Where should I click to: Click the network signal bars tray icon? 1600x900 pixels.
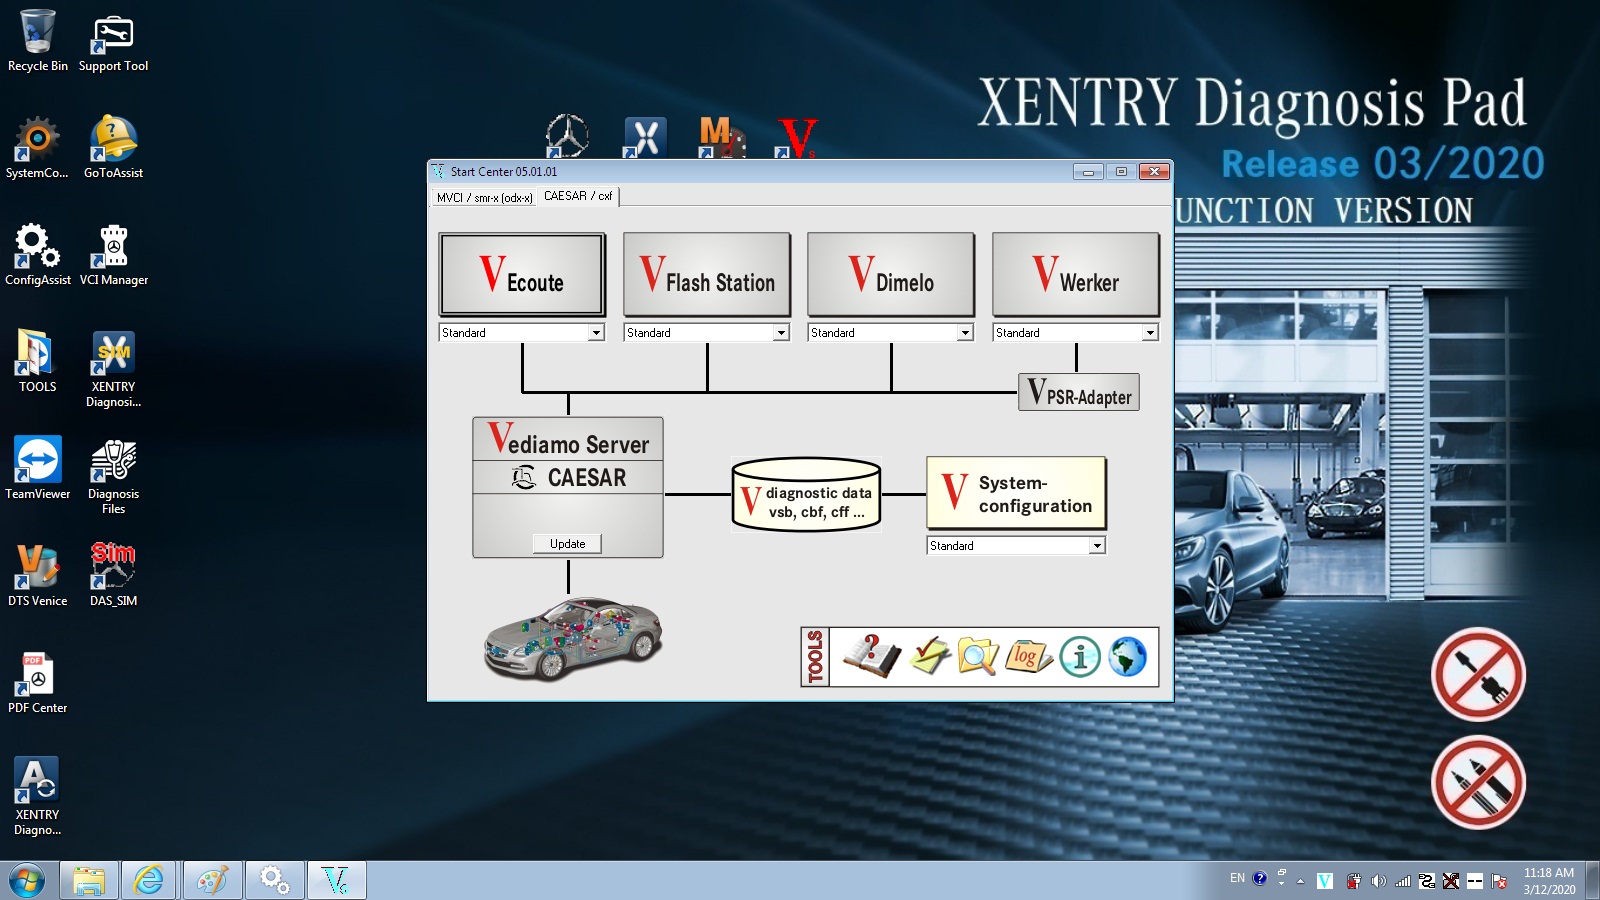(1402, 881)
